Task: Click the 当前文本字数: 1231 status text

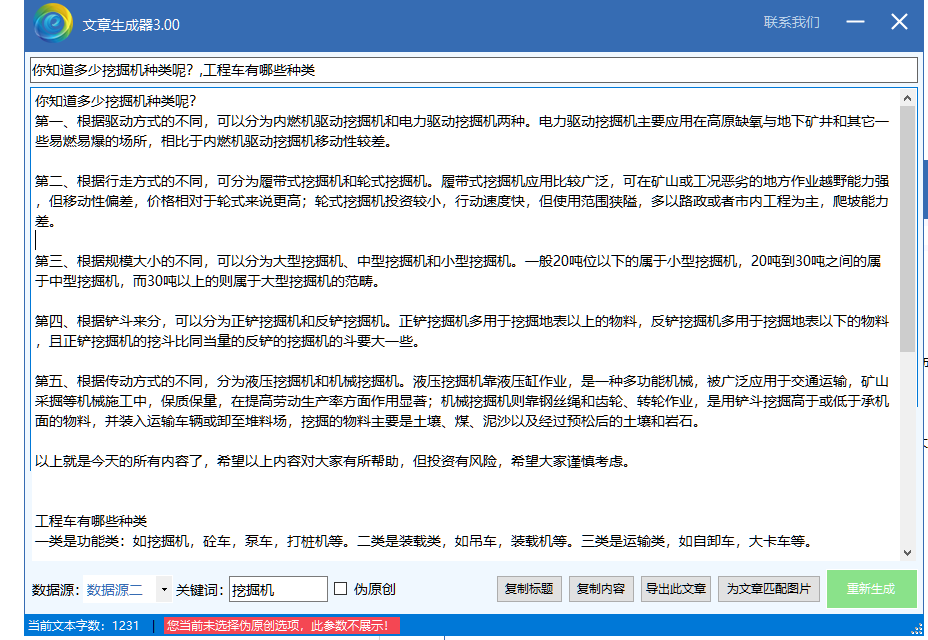Action: pos(83,626)
